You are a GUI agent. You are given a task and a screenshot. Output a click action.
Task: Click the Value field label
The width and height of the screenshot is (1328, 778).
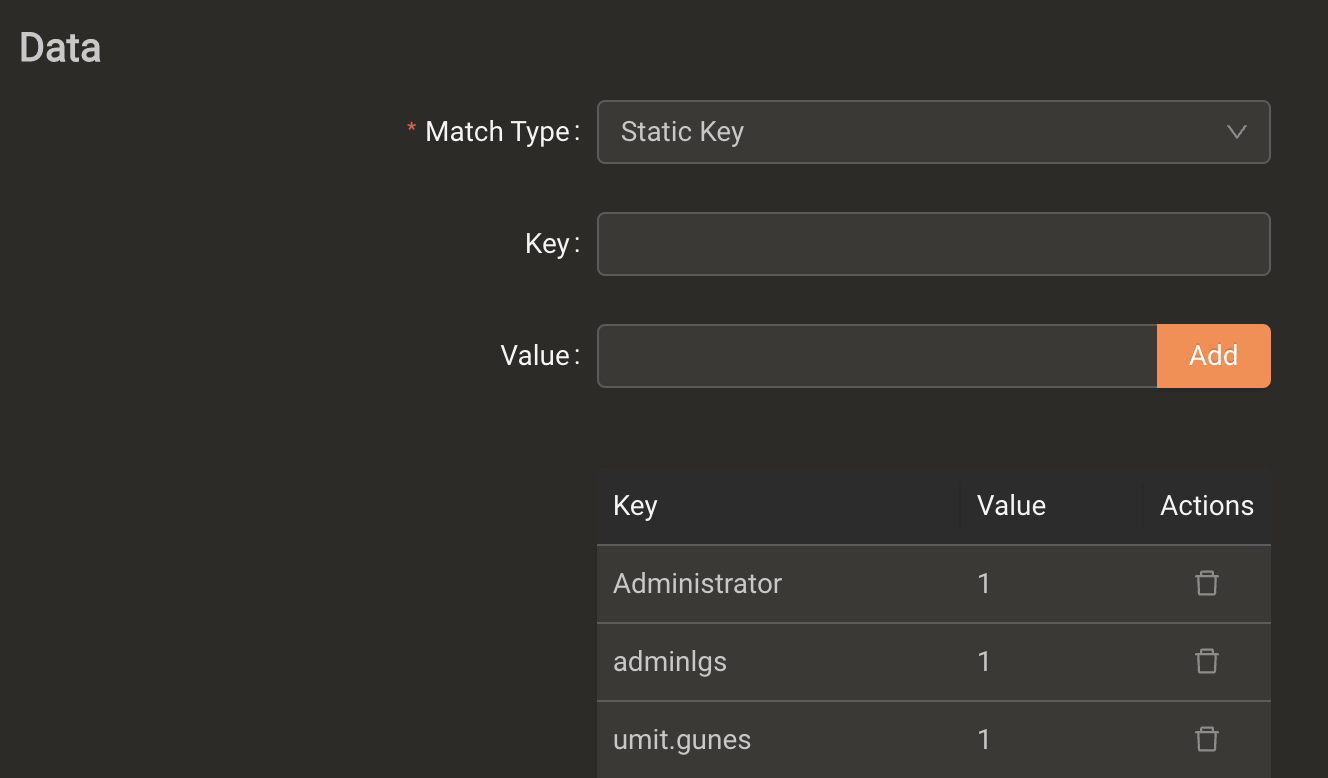535,355
